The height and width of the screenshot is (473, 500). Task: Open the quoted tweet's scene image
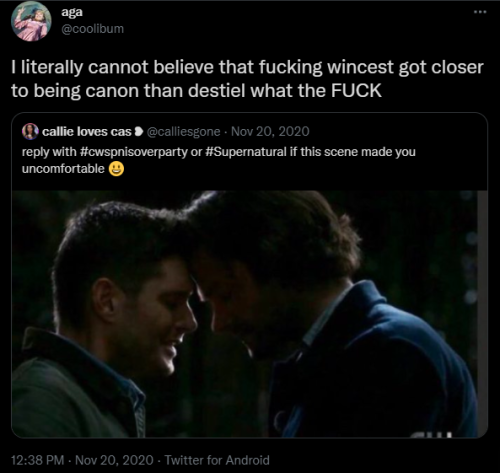249,314
